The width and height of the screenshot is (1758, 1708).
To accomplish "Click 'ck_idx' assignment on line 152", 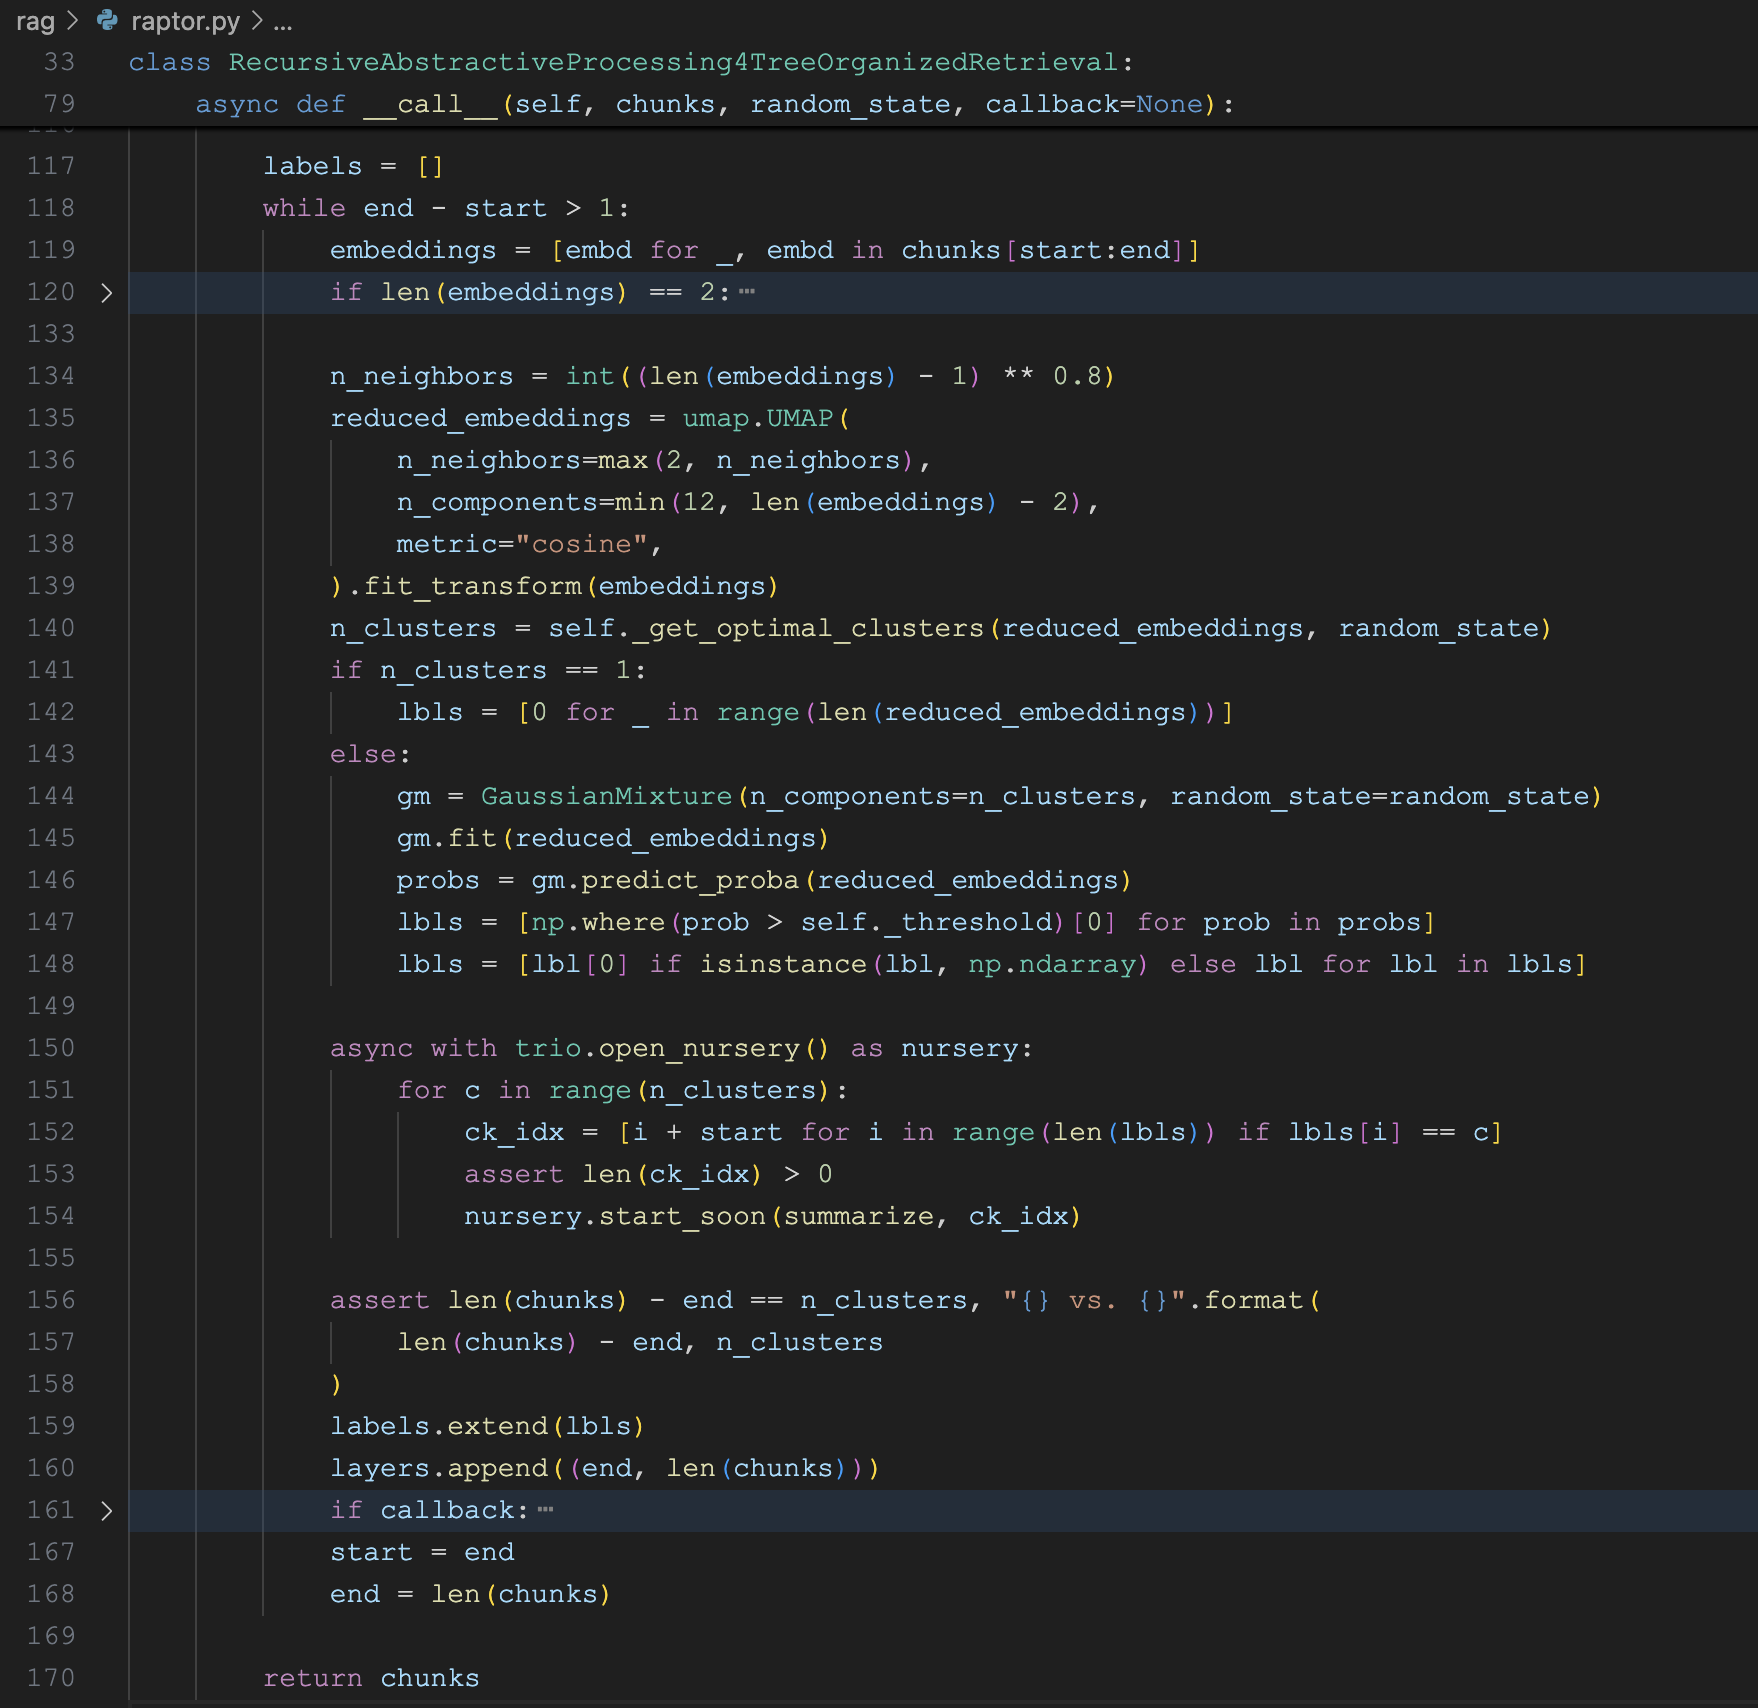I will click(514, 1132).
